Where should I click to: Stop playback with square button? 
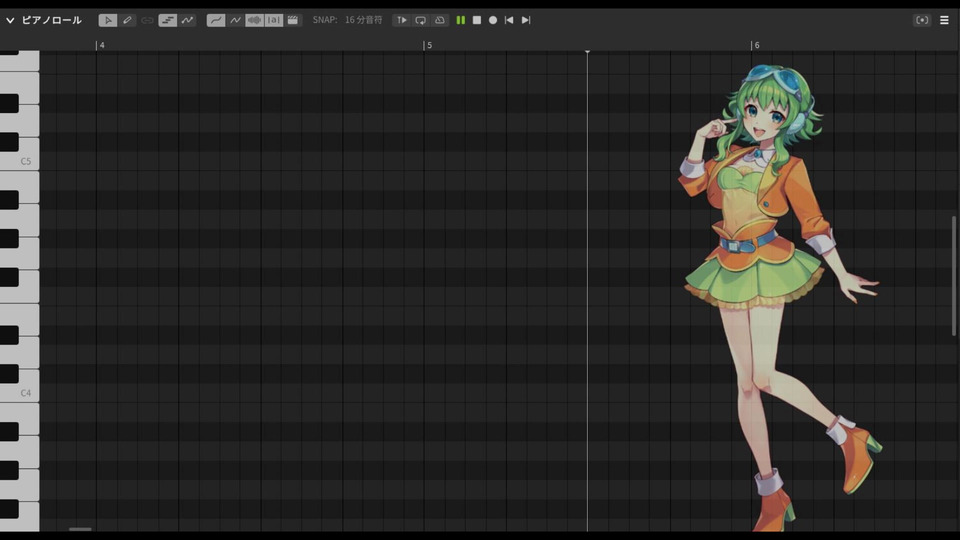coord(477,20)
